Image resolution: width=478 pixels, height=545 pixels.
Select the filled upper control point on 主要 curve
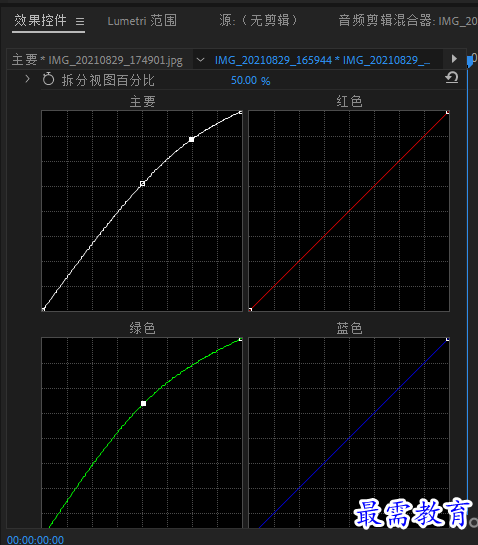(192, 139)
